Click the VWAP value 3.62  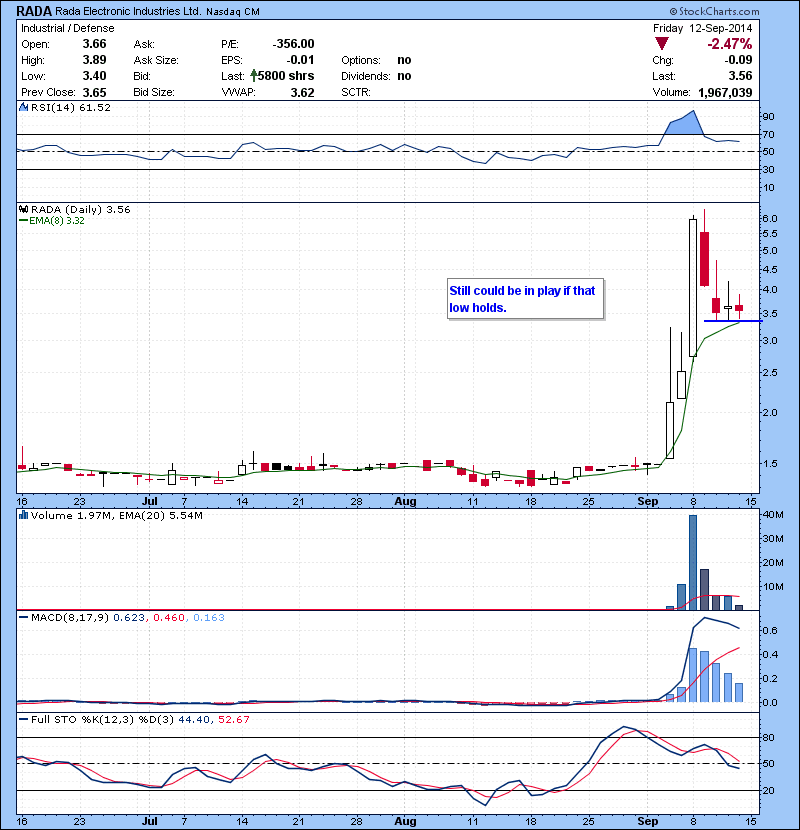(302, 92)
